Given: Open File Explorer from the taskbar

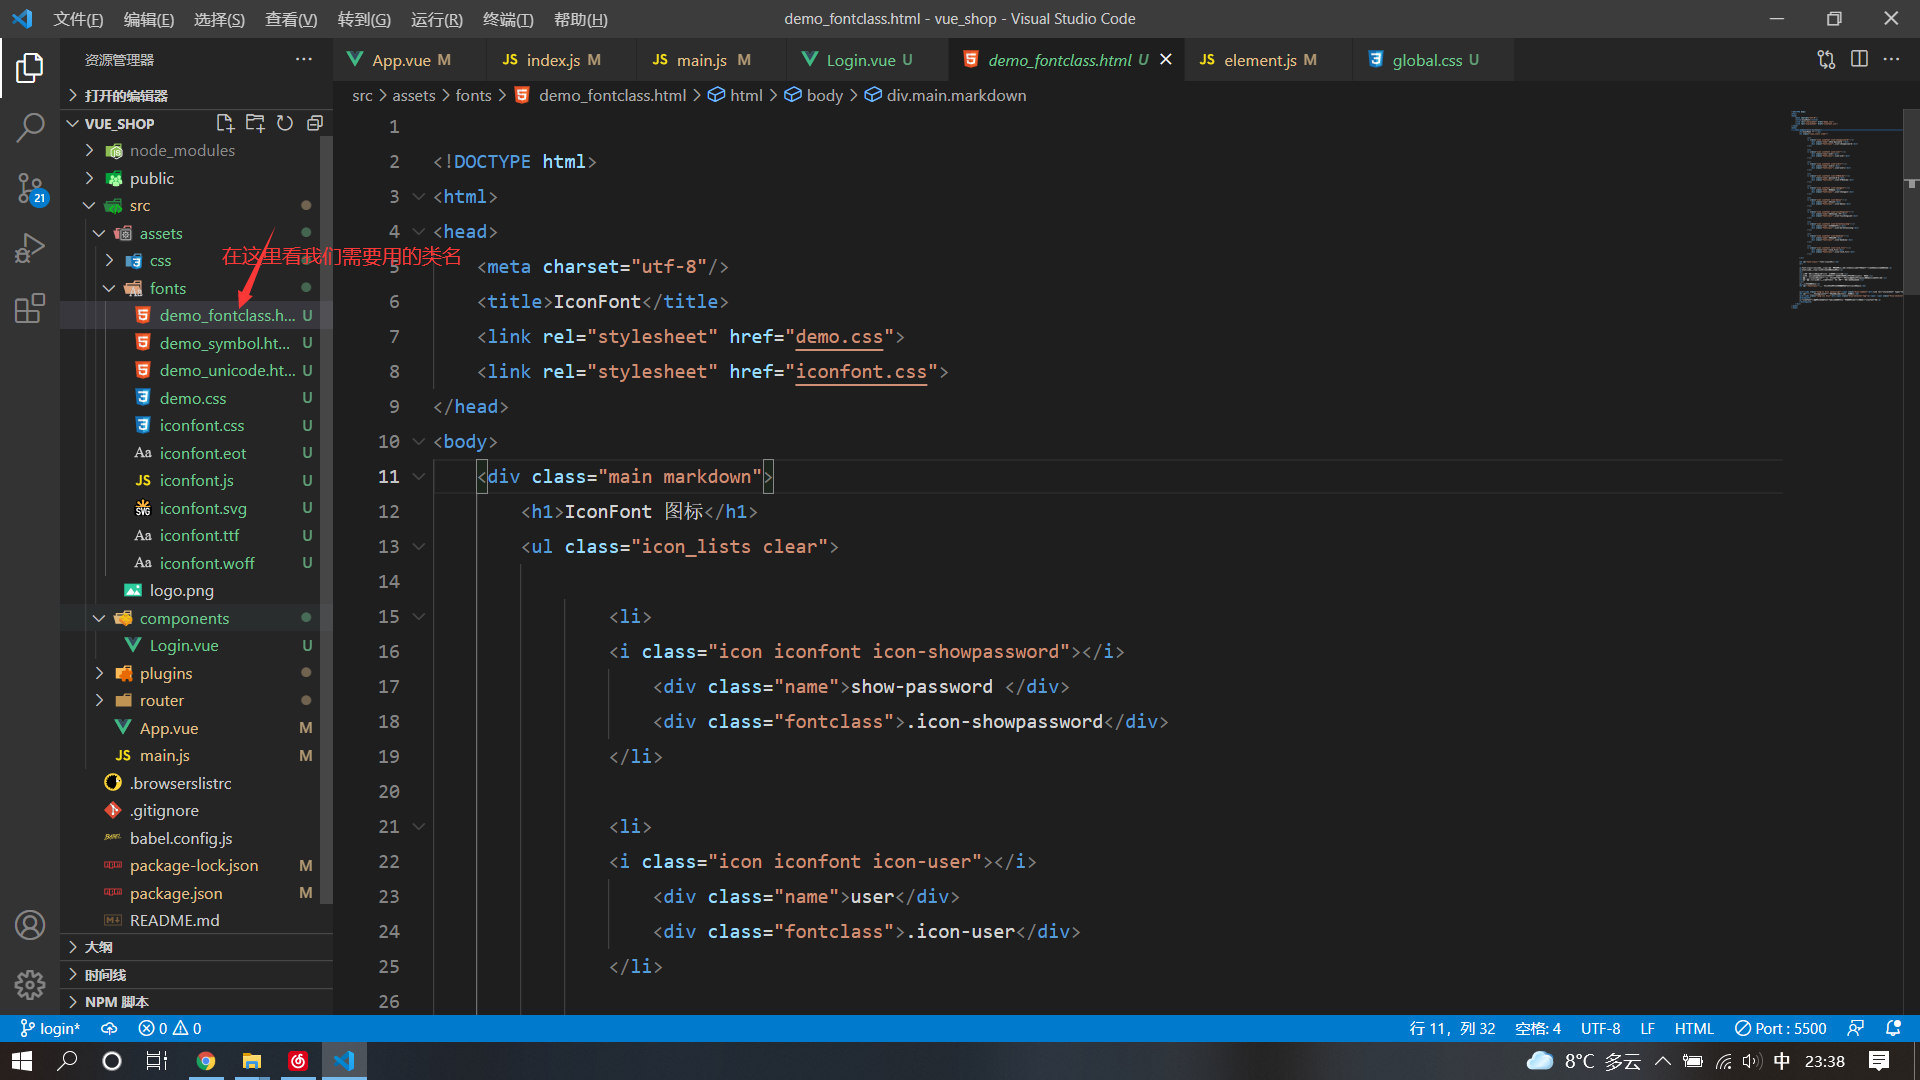Looking at the screenshot, I should click(x=252, y=1061).
